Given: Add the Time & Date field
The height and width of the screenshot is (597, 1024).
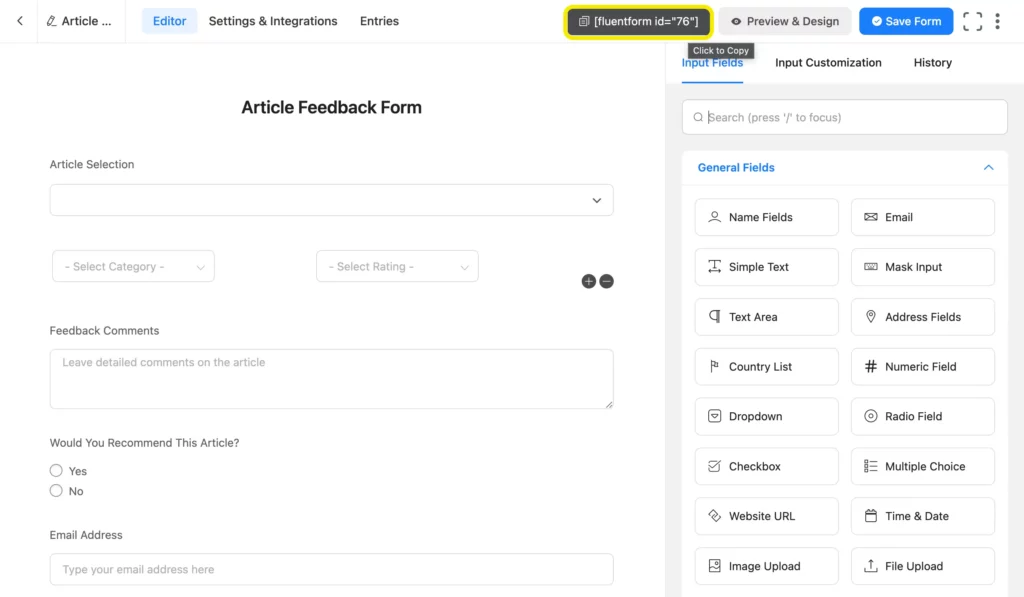Looking at the screenshot, I should tap(923, 516).
